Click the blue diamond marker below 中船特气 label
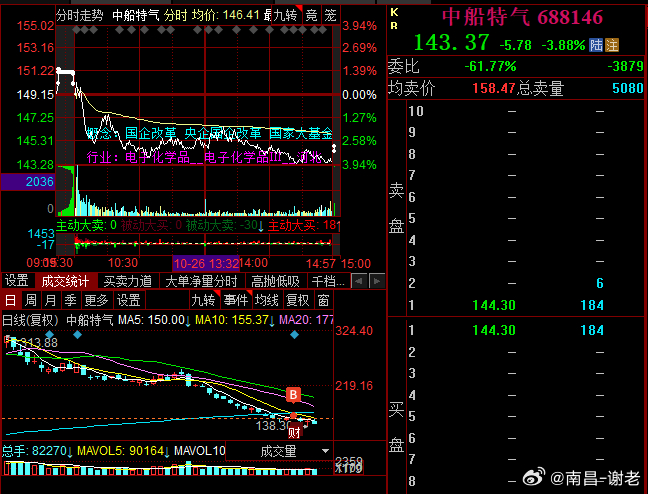This screenshot has height=494, width=648. pos(77,334)
